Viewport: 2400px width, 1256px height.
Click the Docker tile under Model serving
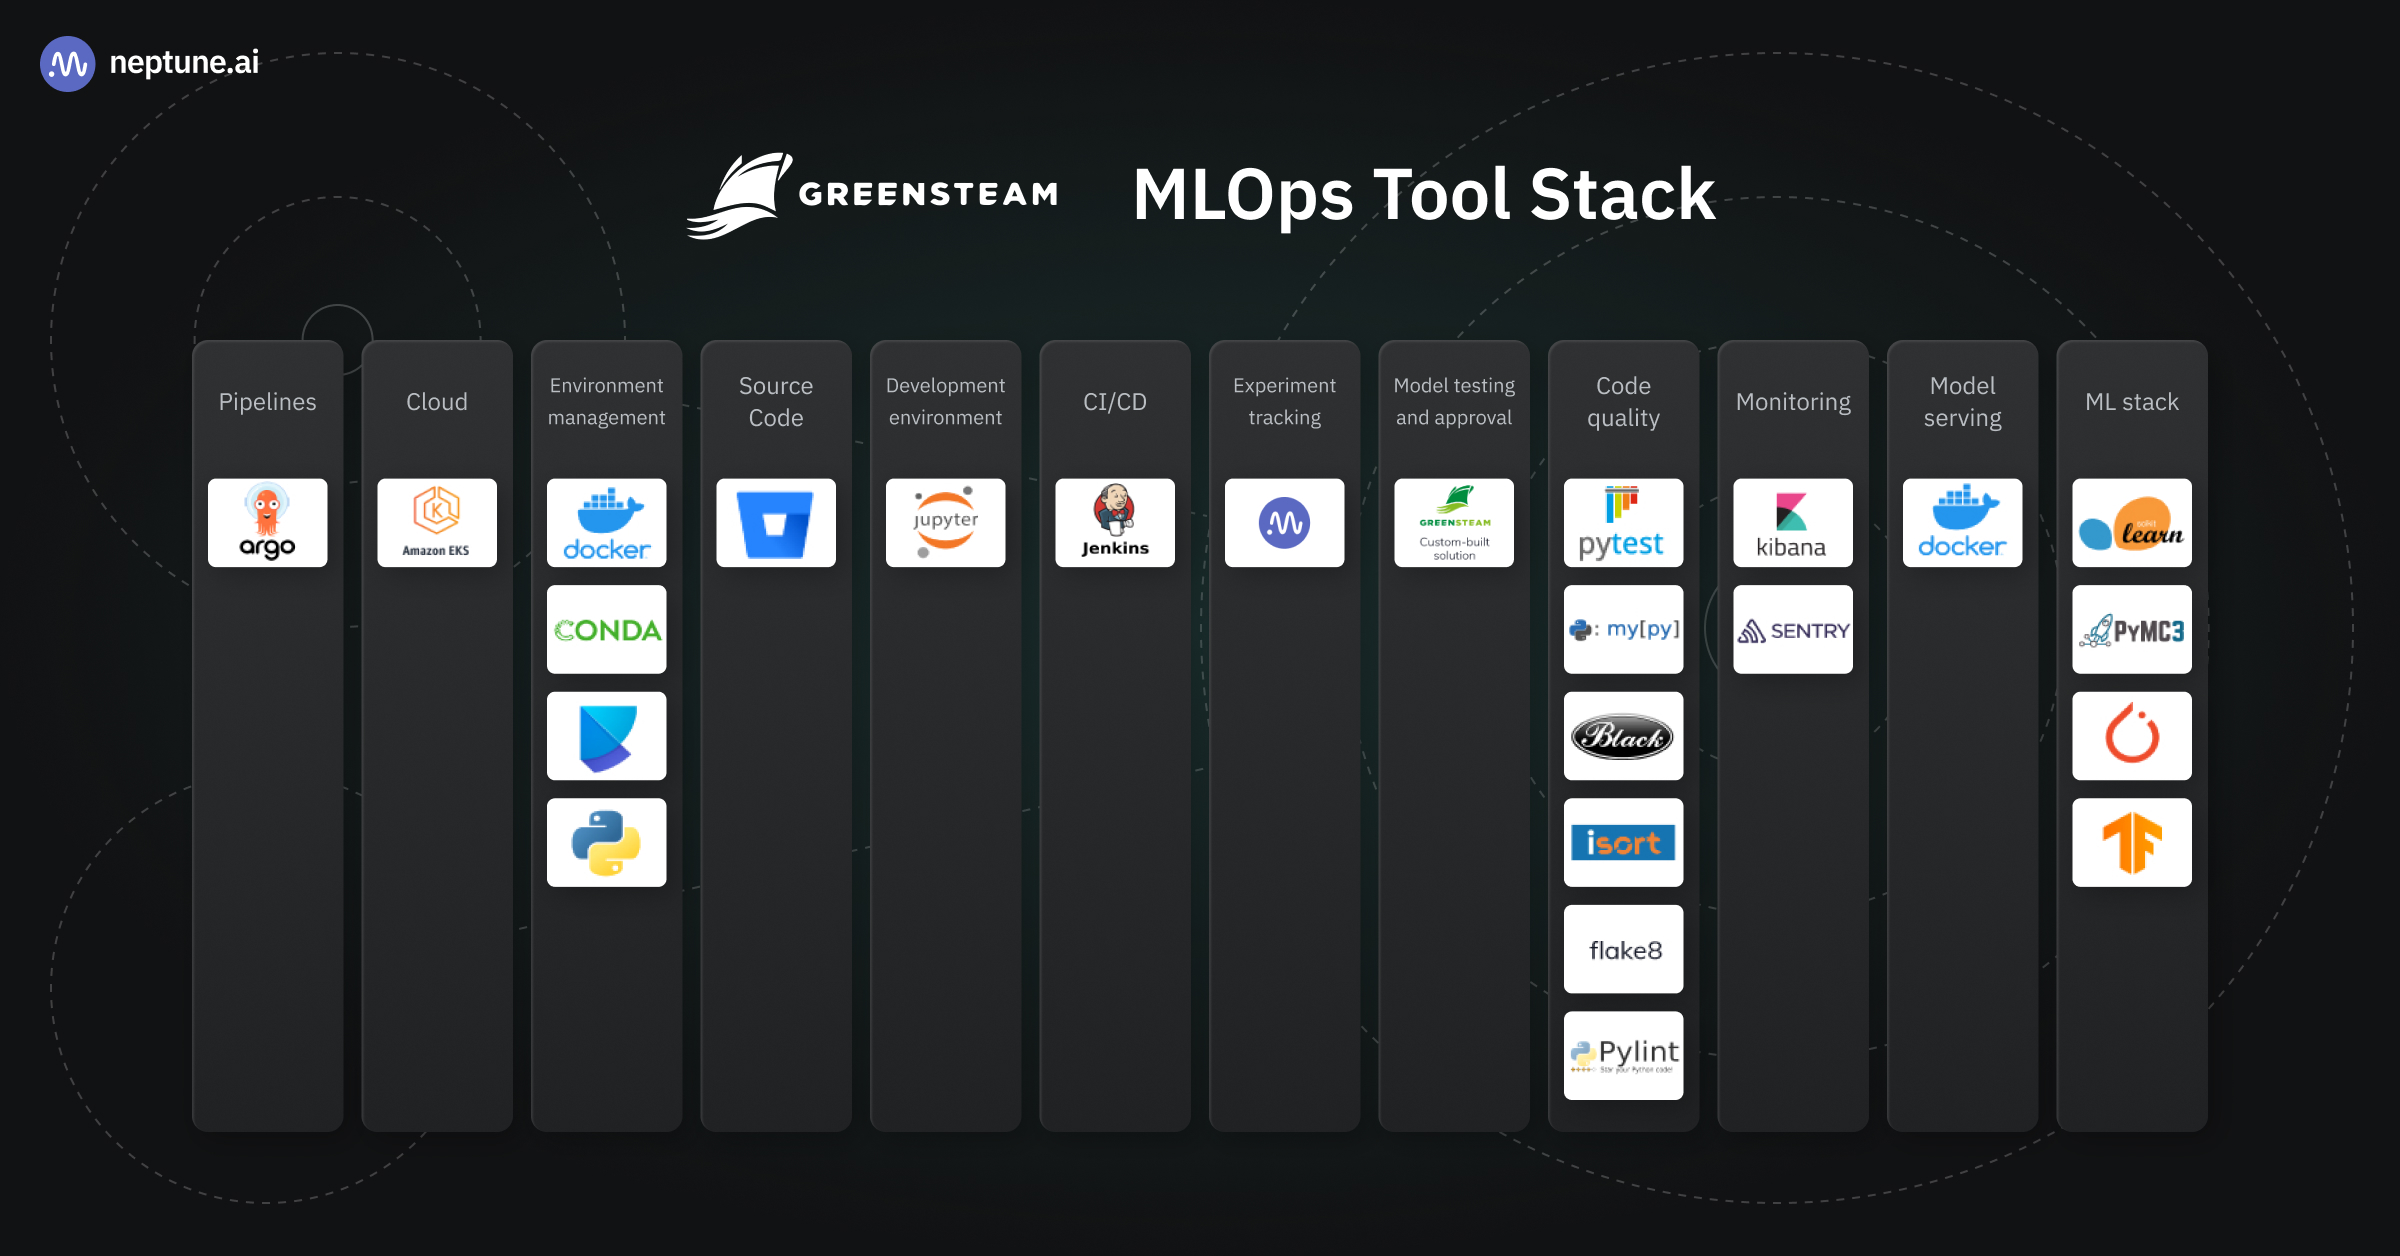(1962, 522)
